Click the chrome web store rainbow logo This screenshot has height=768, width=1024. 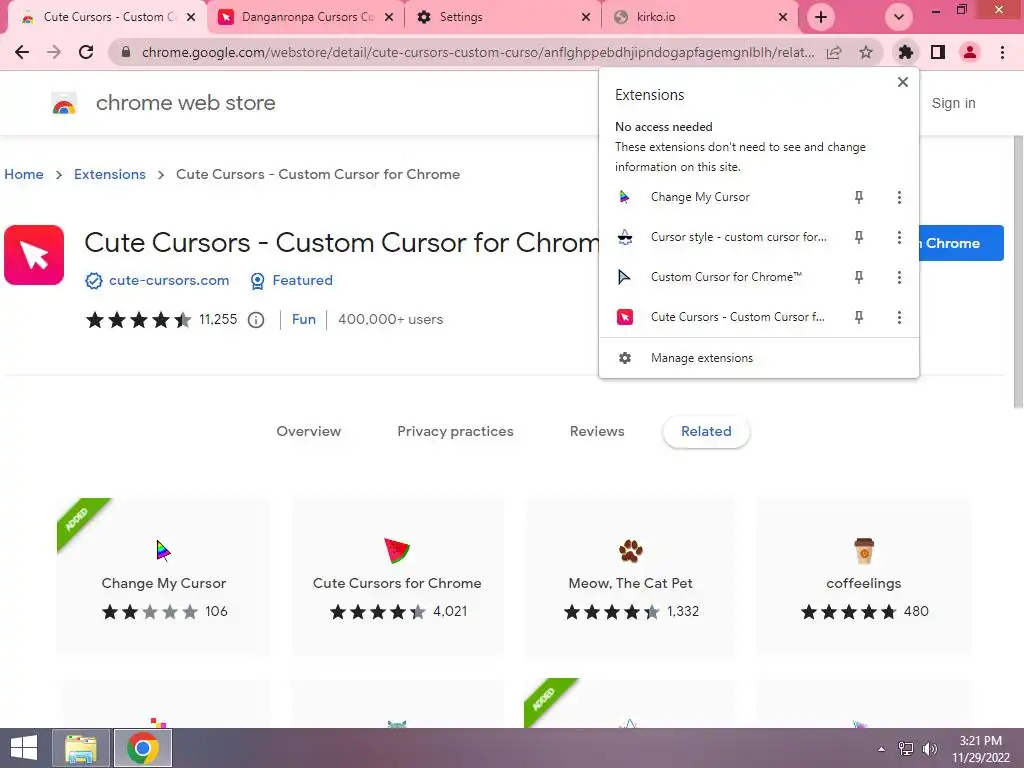coord(64,104)
